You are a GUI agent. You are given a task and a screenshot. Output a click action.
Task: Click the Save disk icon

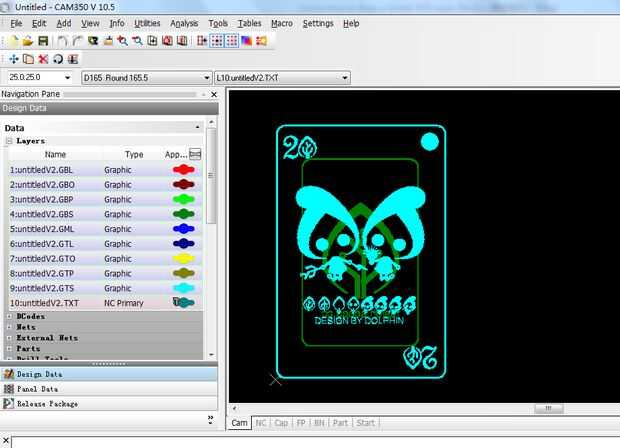click(43, 41)
